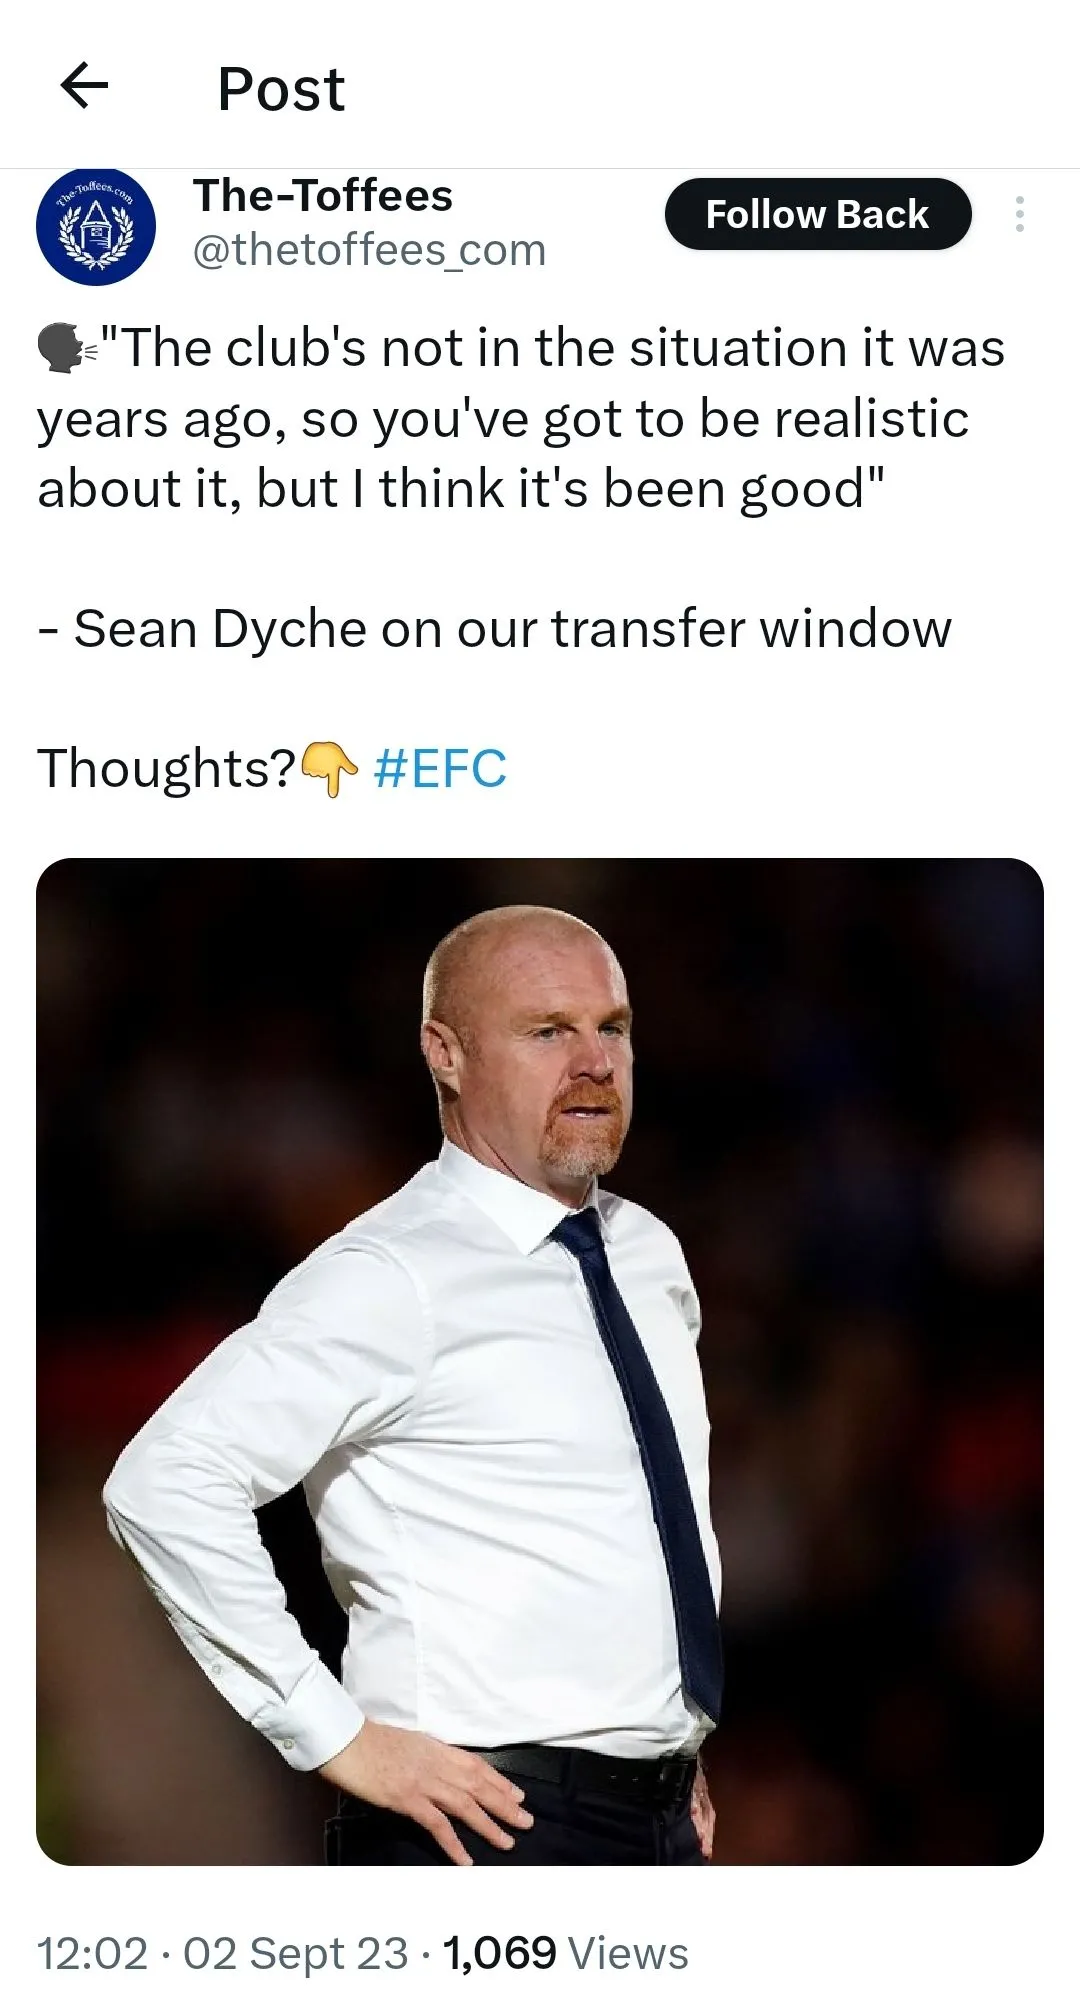Image resolution: width=1080 pixels, height=2005 pixels.
Task: Click the quote text starting "The club's not"
Action: [521, 418]
